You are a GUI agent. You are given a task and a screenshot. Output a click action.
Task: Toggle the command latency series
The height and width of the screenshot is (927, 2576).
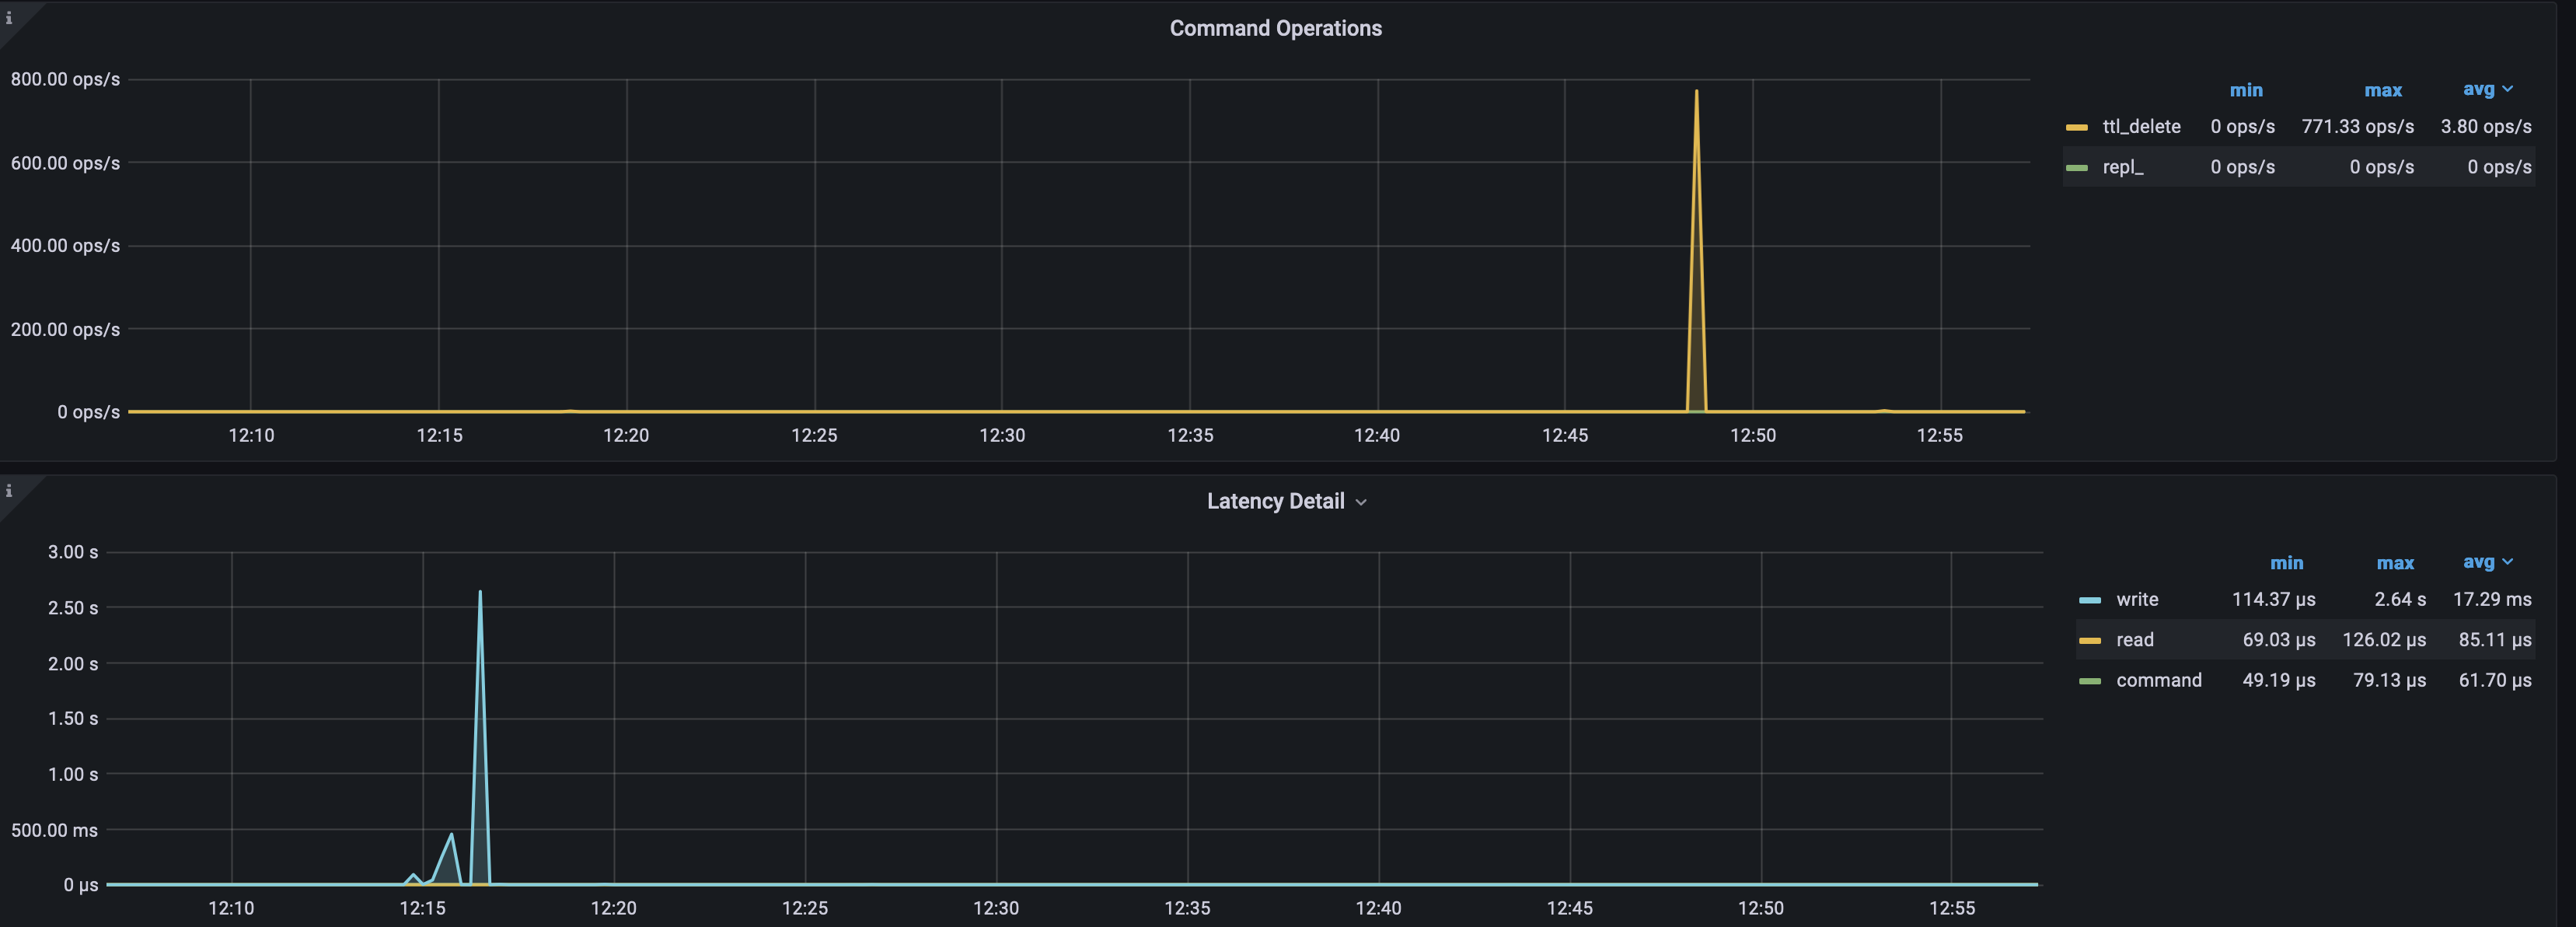coord(2158,680)
